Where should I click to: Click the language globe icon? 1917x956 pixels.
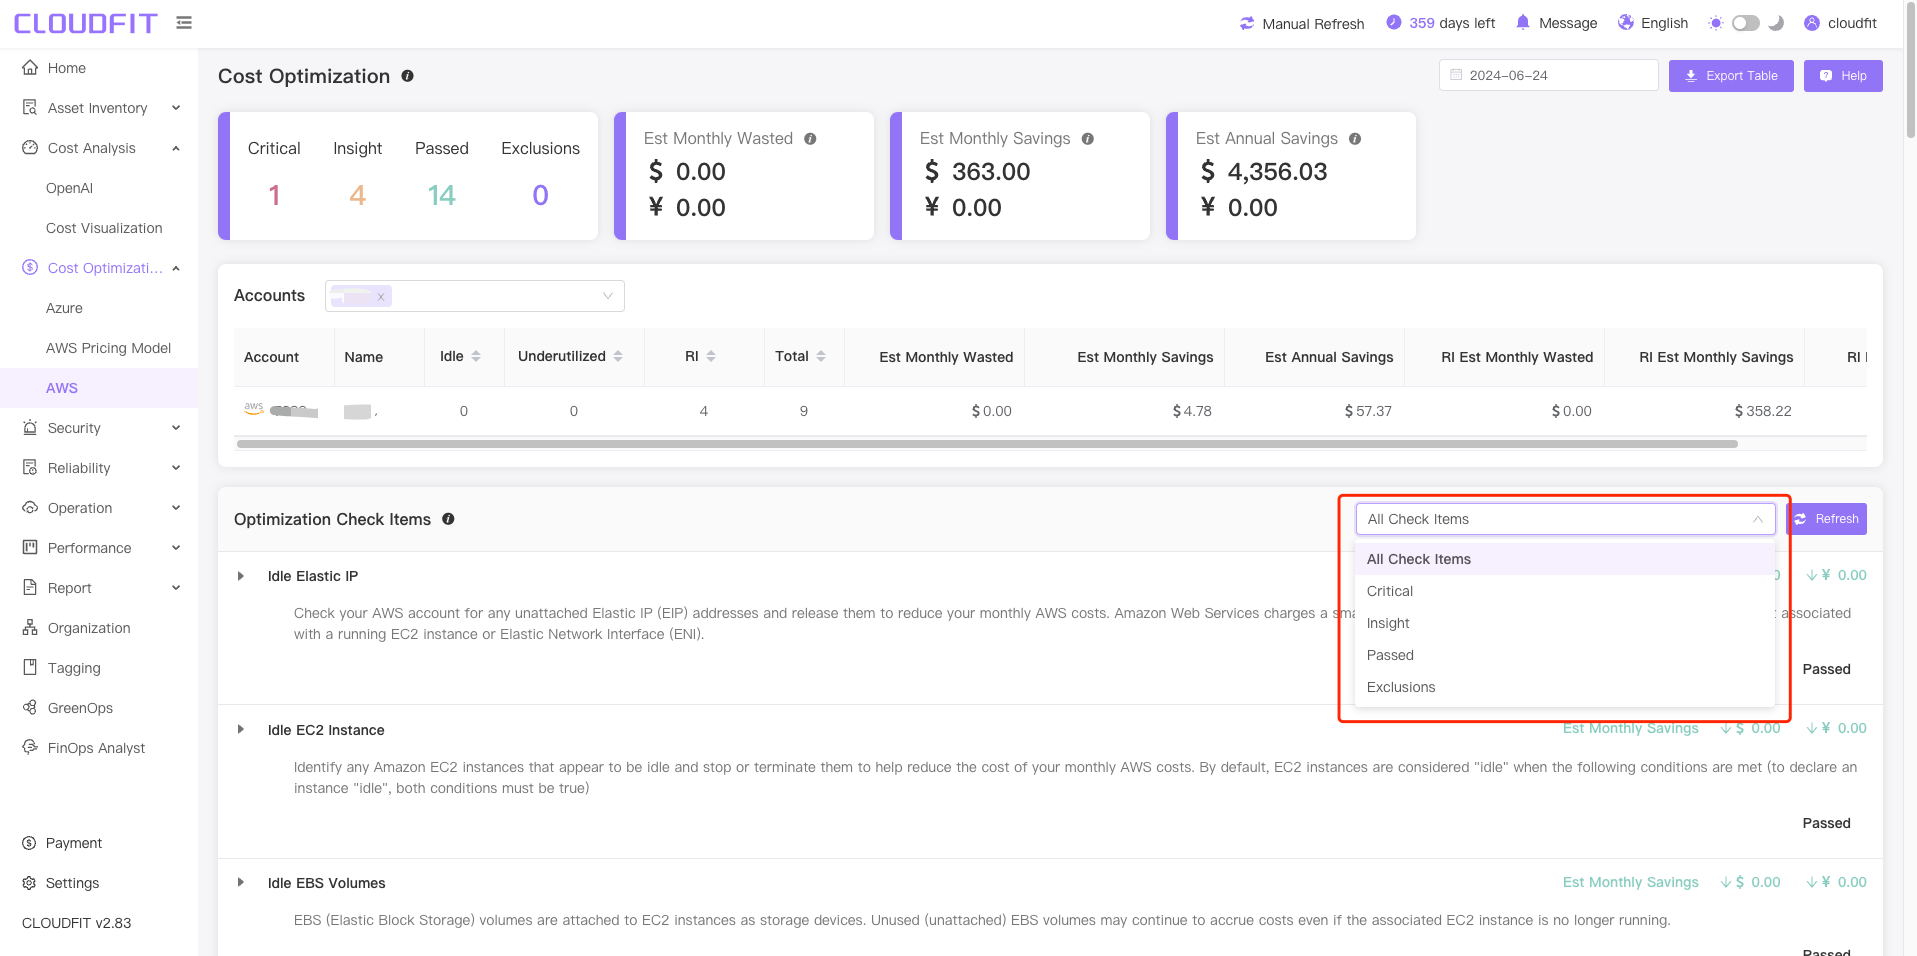pyautogui.click(x=1626, y=22)
